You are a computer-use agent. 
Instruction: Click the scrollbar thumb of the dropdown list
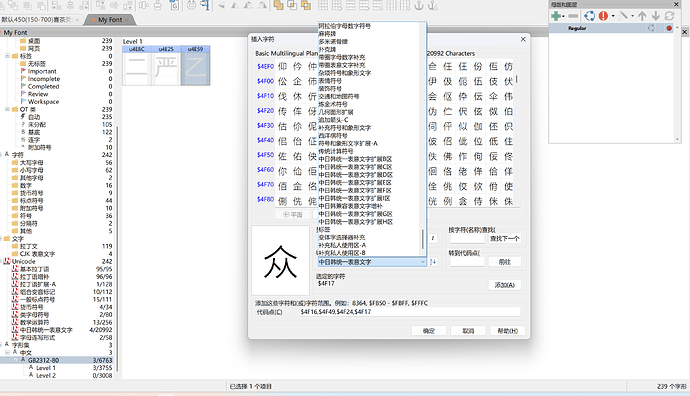[423, 239]
